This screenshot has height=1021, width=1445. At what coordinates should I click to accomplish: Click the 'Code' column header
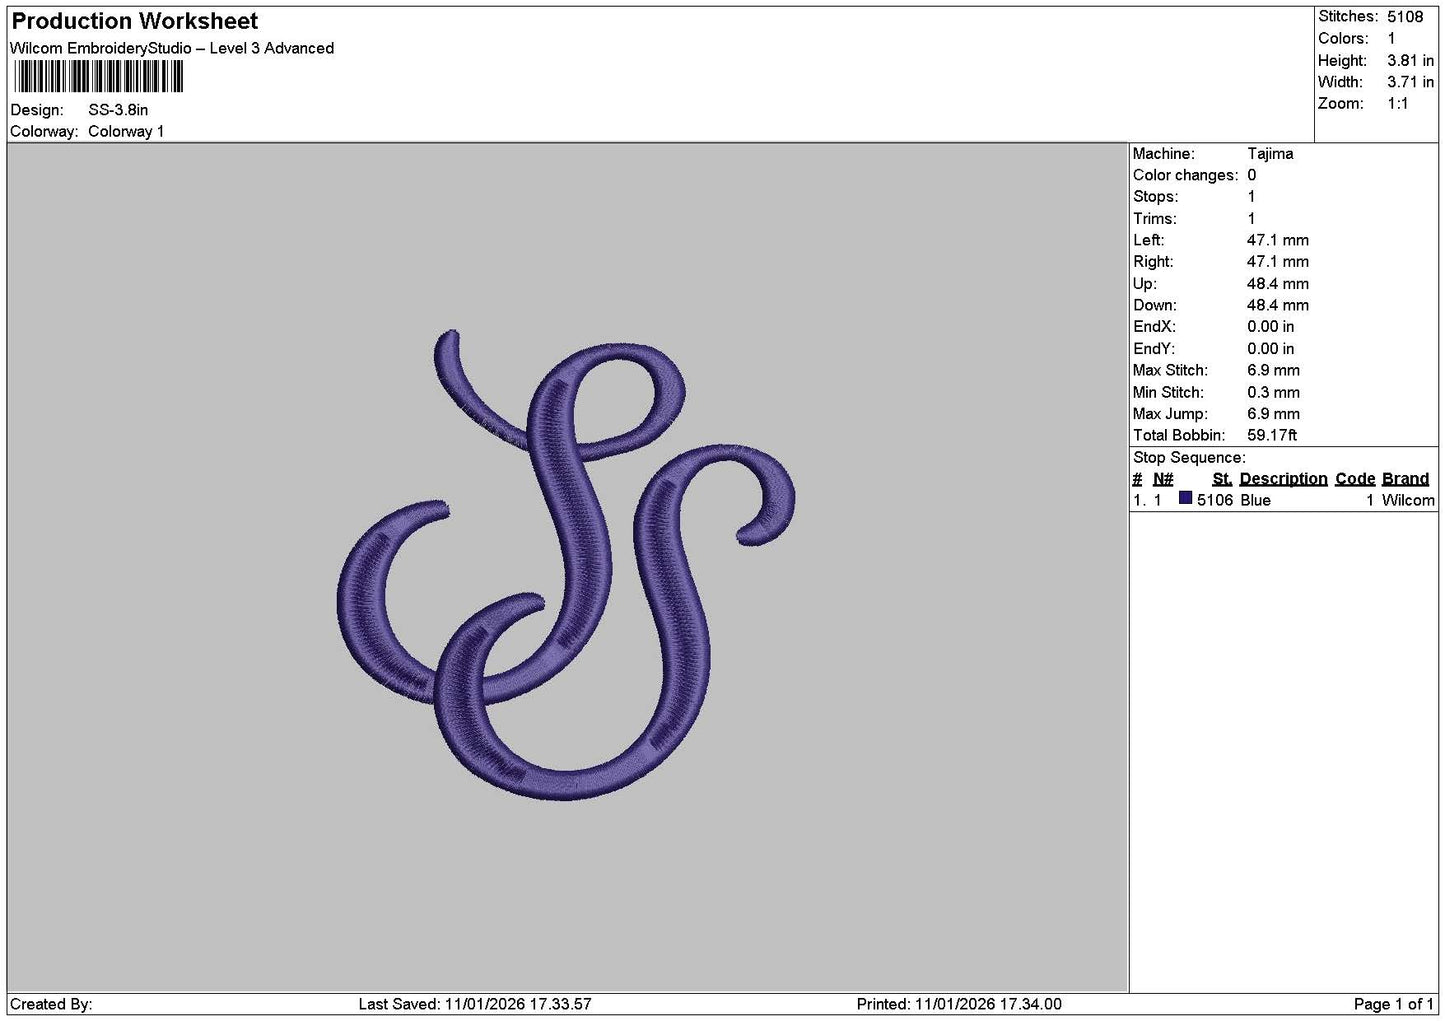point(1355,479)
